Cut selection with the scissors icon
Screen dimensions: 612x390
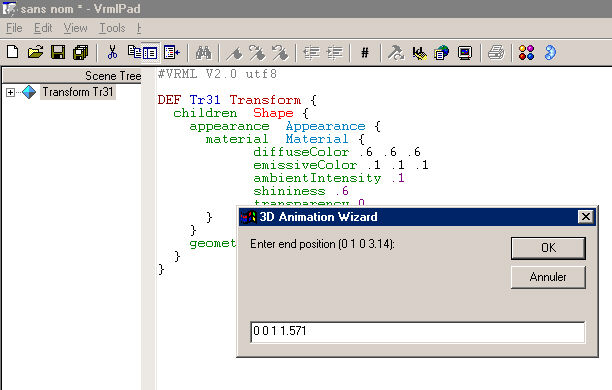(x=112, y=52)
